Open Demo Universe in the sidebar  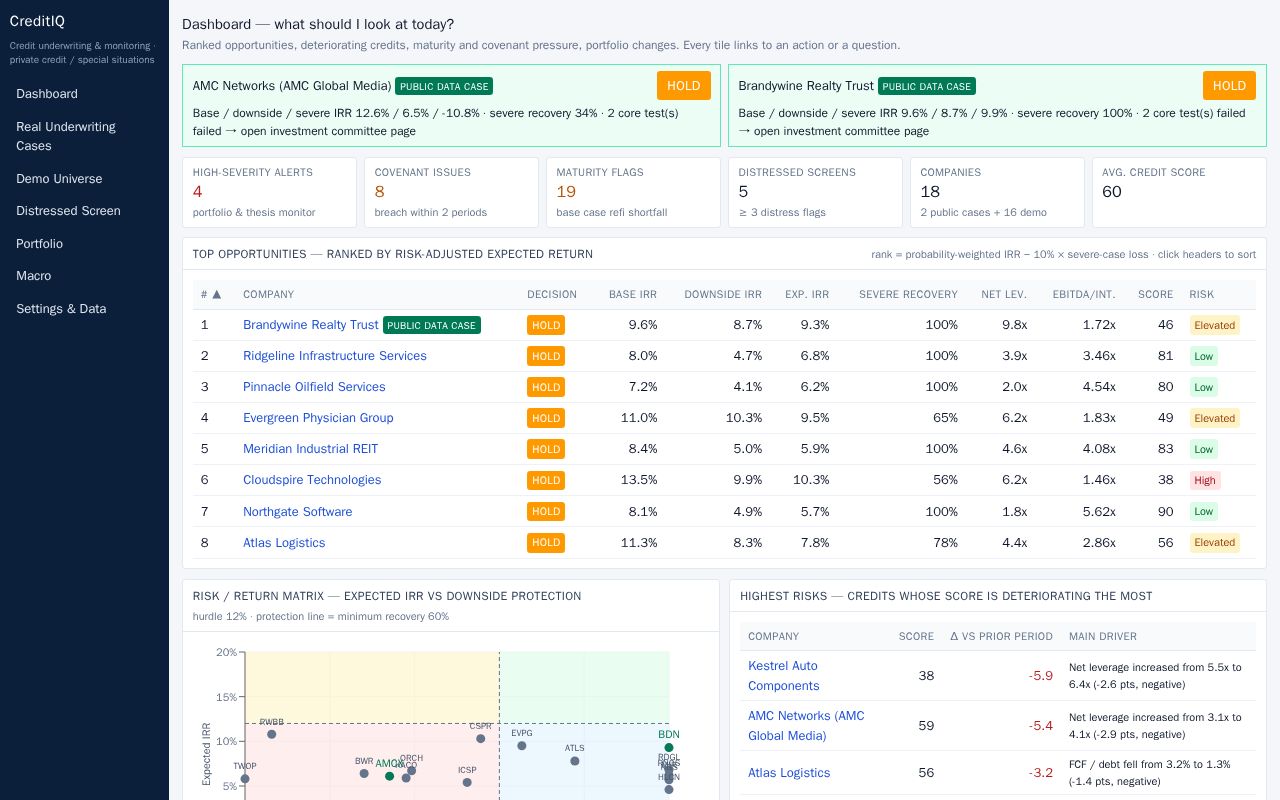(84, 179)
